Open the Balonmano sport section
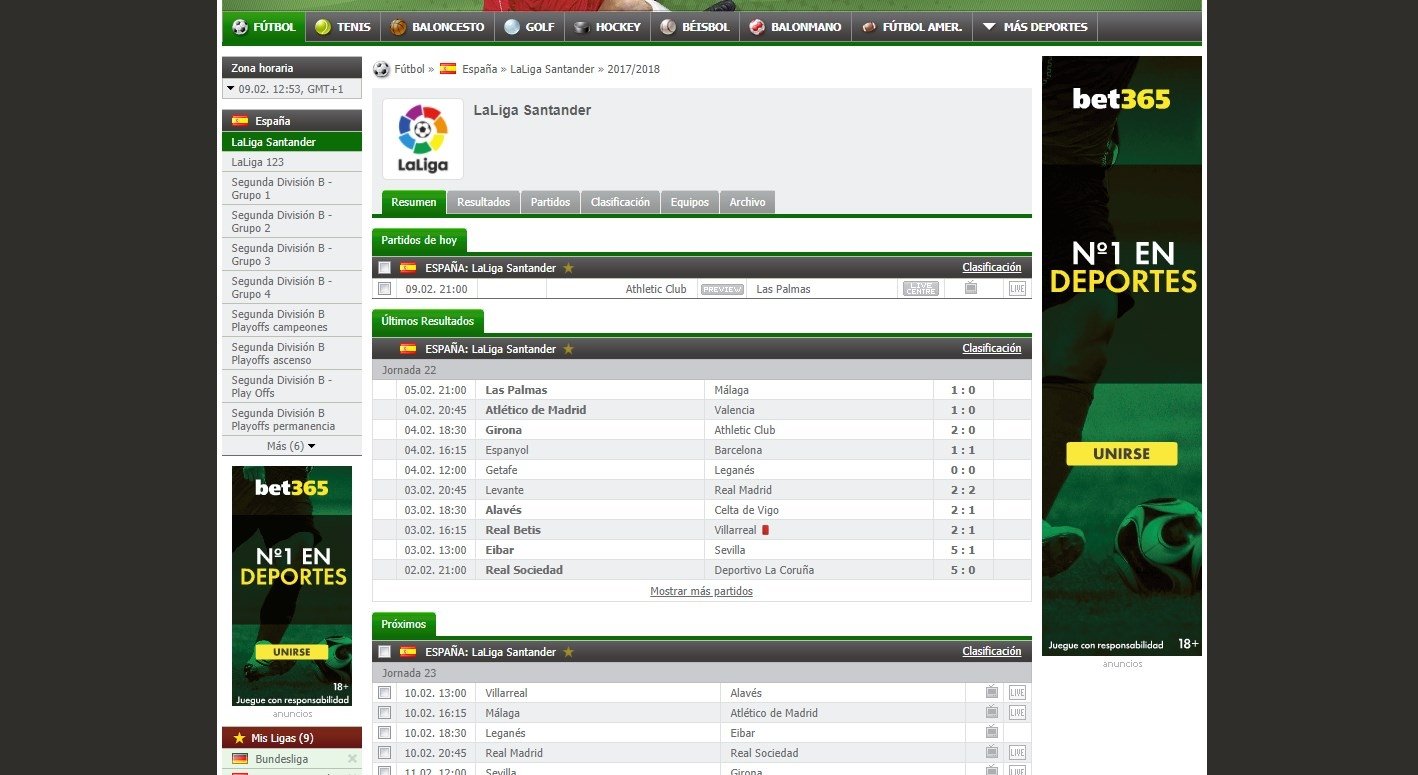This screenshot has width=1418, height=775. [x=795, y=27]
